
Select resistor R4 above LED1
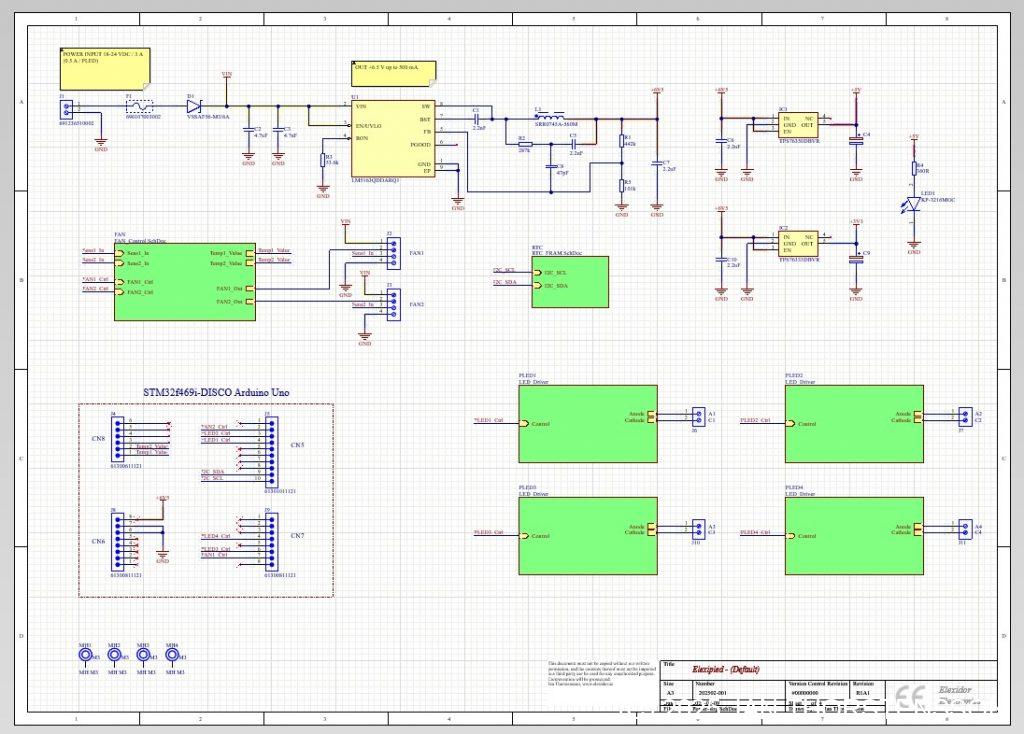pos(914,168)
